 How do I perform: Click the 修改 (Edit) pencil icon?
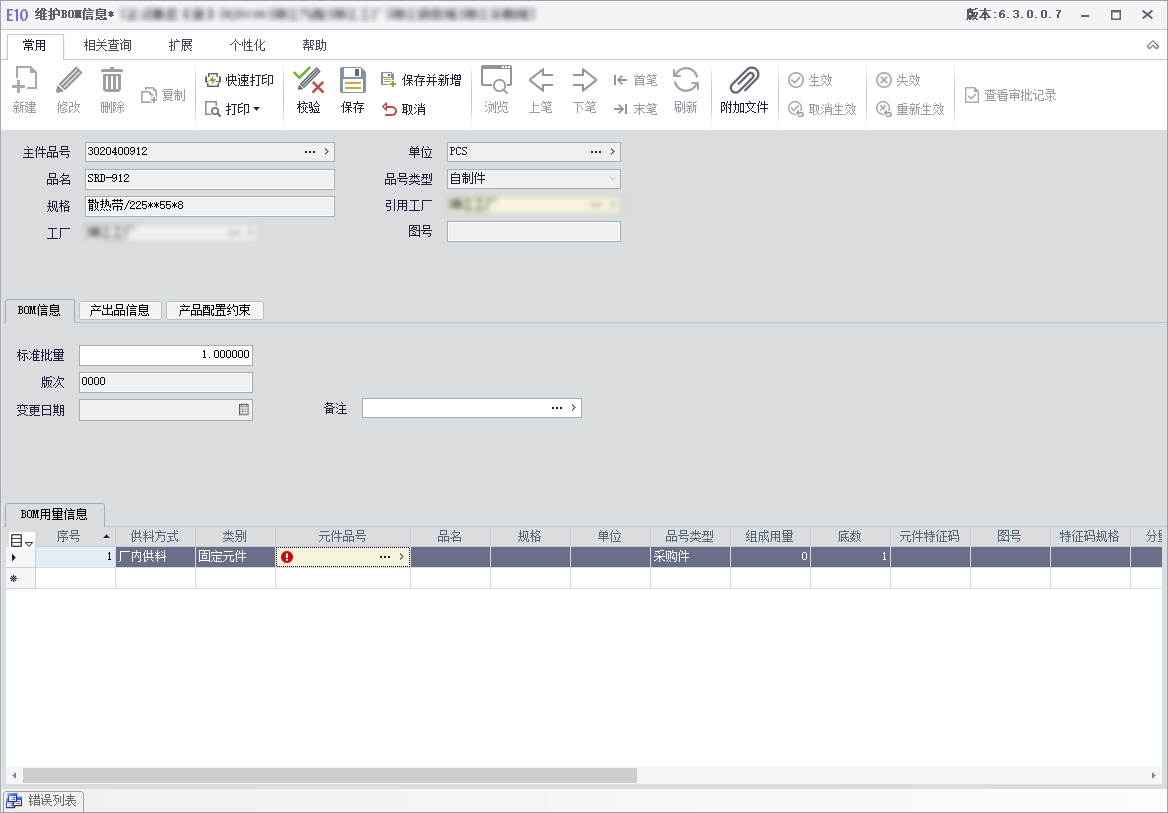click(69, 89)
